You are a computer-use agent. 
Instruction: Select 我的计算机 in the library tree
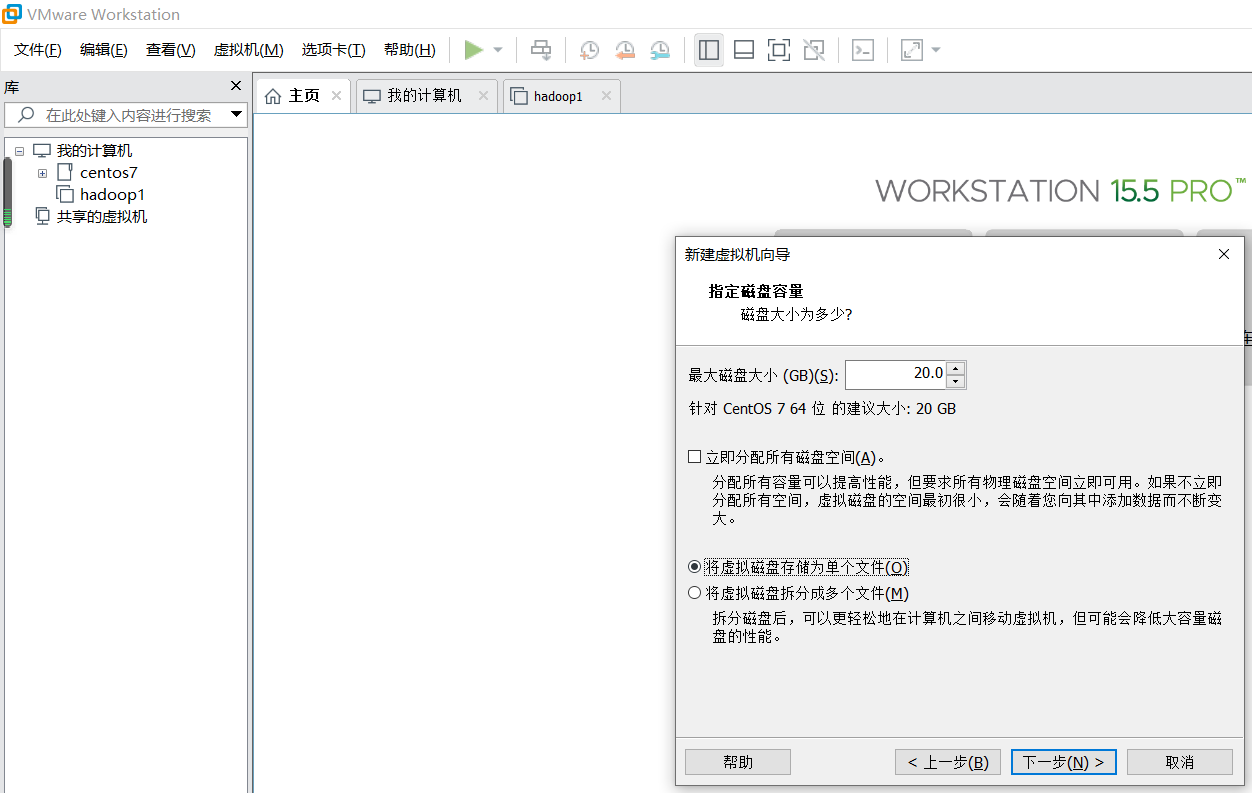pyautogui.click(x=94, y=151)
